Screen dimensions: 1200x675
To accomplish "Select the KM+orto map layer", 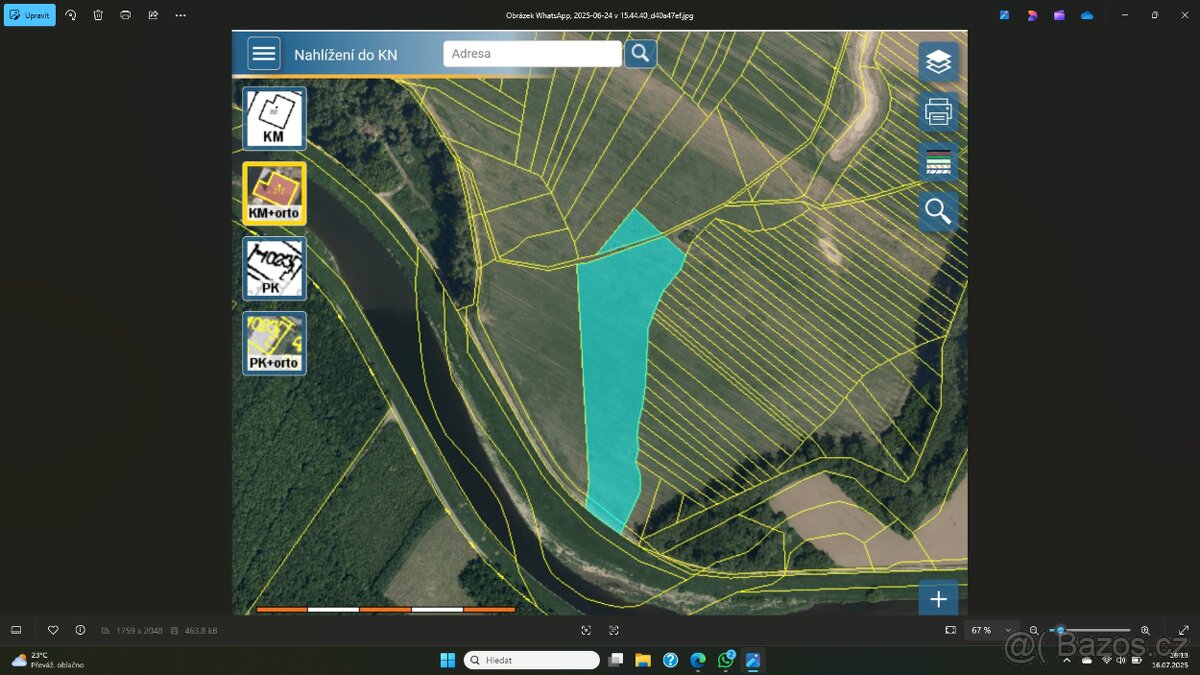I will (274, 193).
